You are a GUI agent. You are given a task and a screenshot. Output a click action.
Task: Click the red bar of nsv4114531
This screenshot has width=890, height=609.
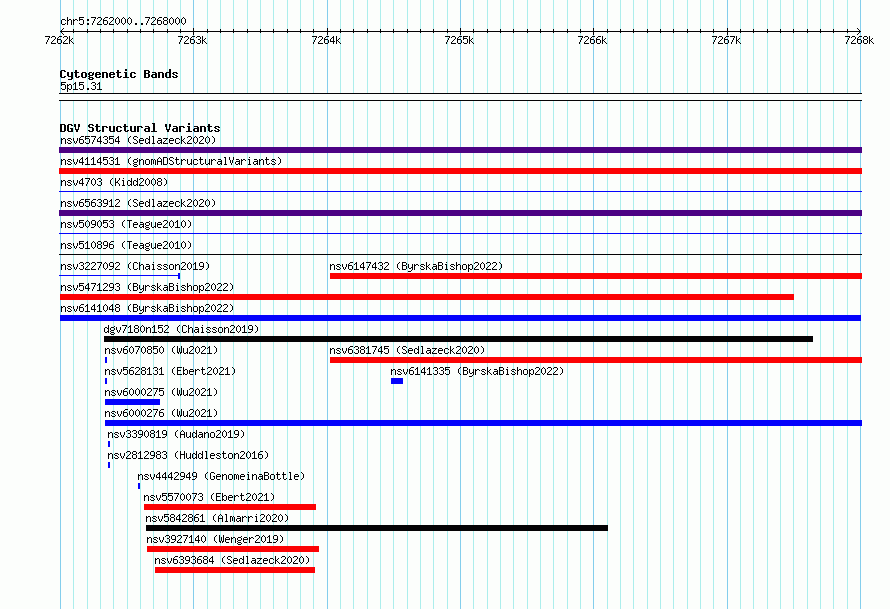point(460,171)
